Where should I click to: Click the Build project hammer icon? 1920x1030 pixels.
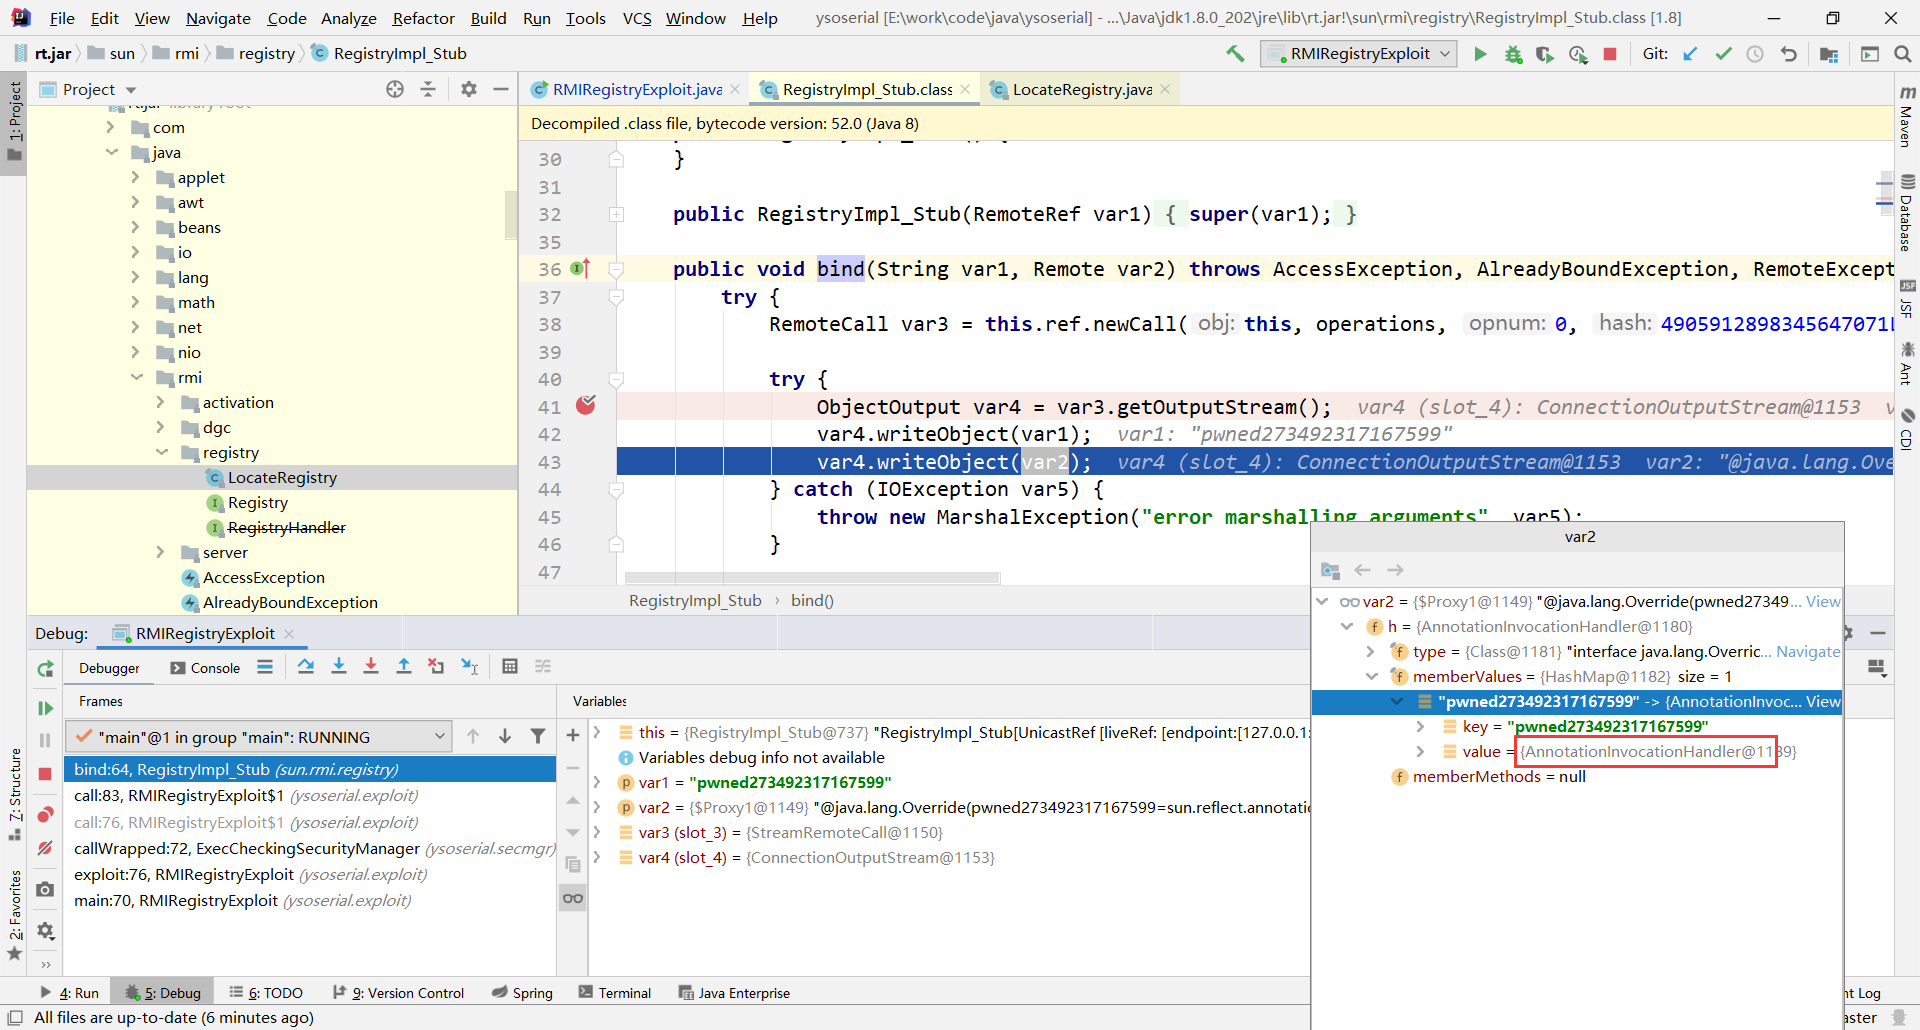(1235, 54)
